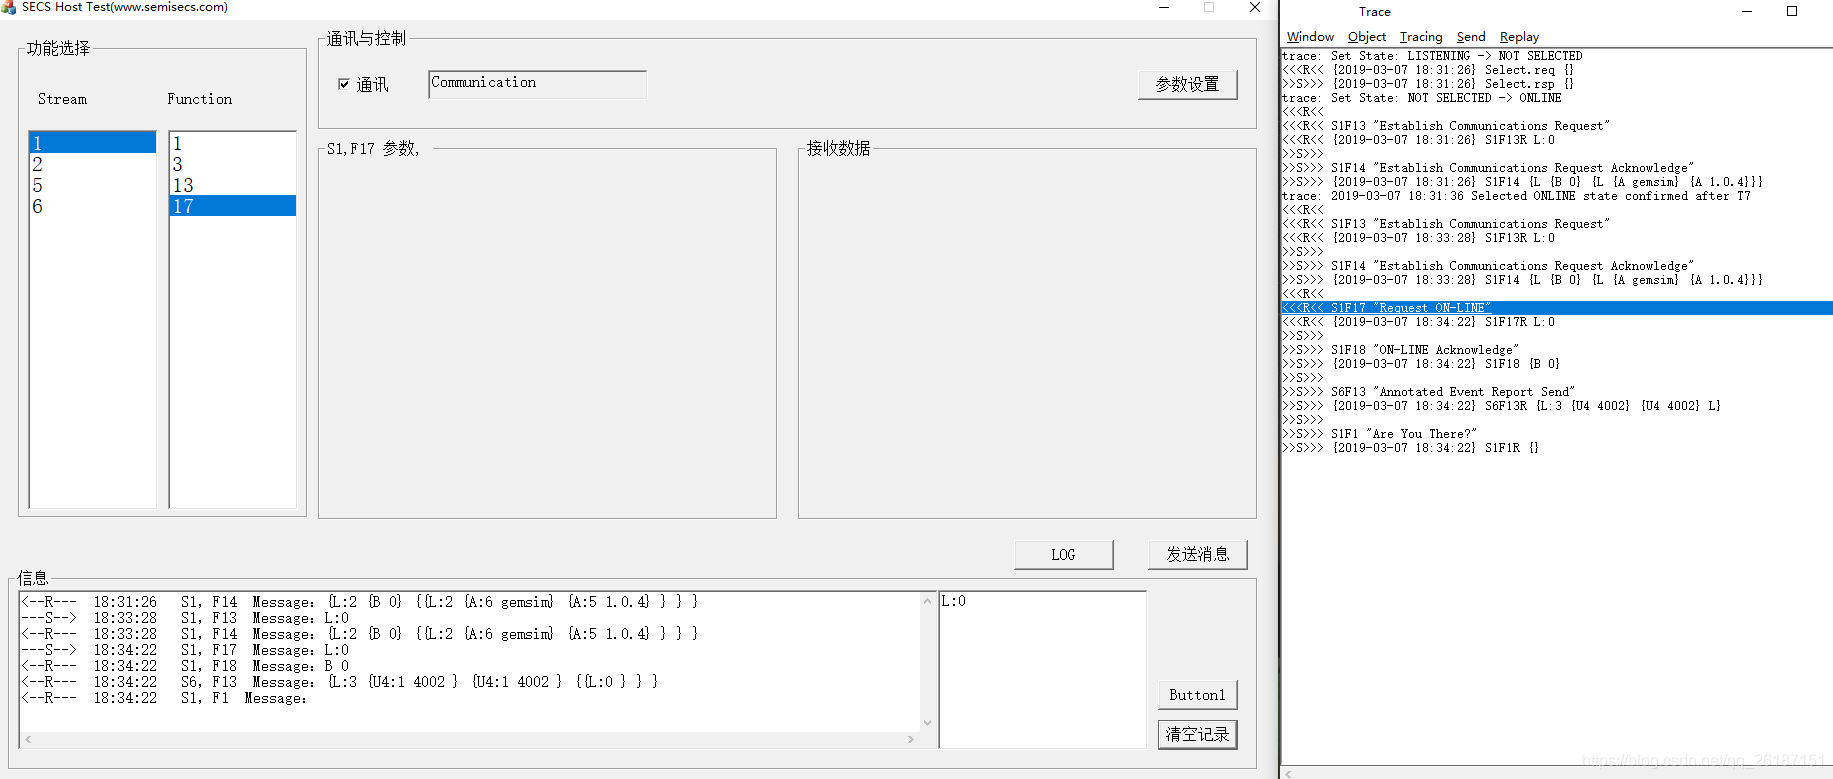Click Button1
Image resolution: width=1833 pixels, height=779 pixels.
[1197, 695]
